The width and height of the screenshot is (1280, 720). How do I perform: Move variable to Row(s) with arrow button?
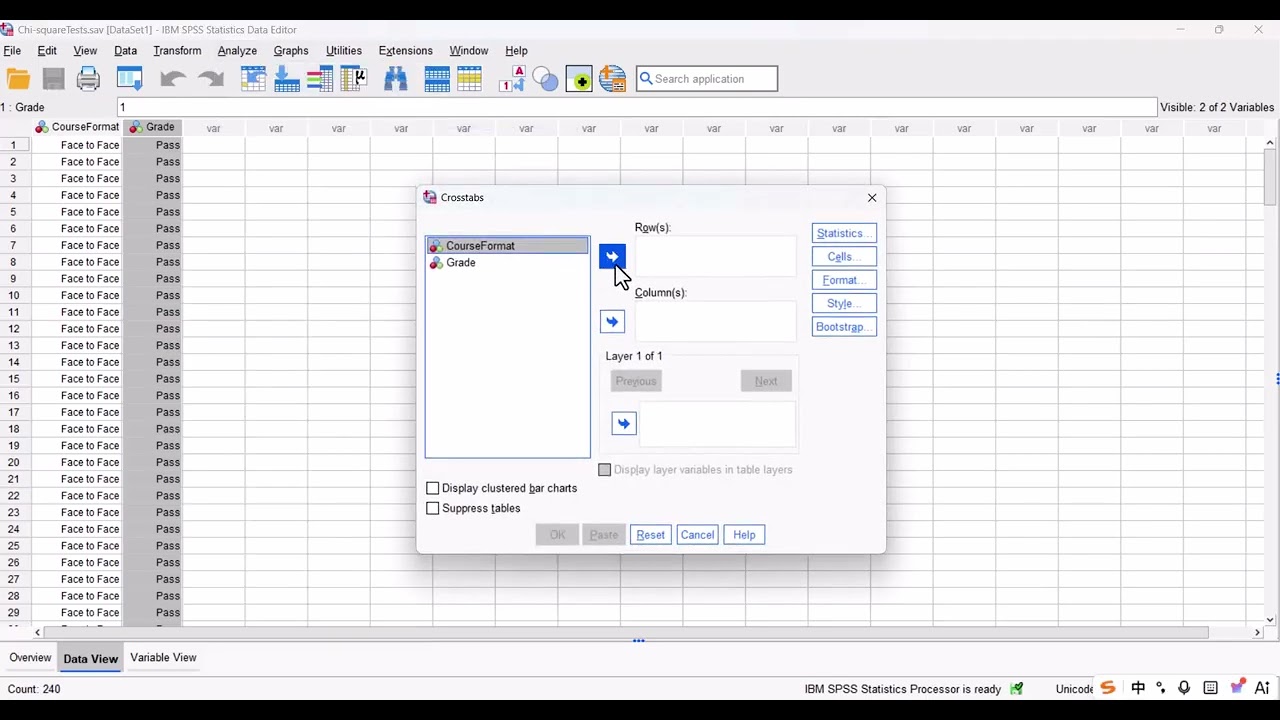coord(612,257)
